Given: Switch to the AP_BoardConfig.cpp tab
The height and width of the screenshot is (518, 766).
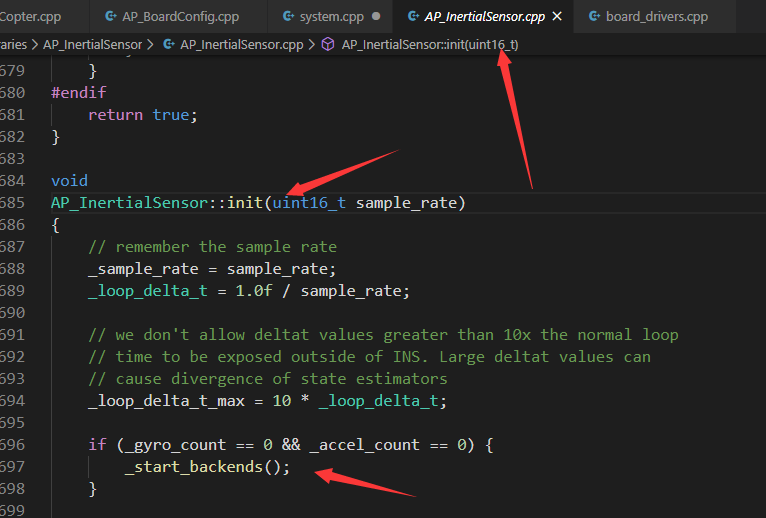Looking at the screenshot, I should [x=179, y=17].
